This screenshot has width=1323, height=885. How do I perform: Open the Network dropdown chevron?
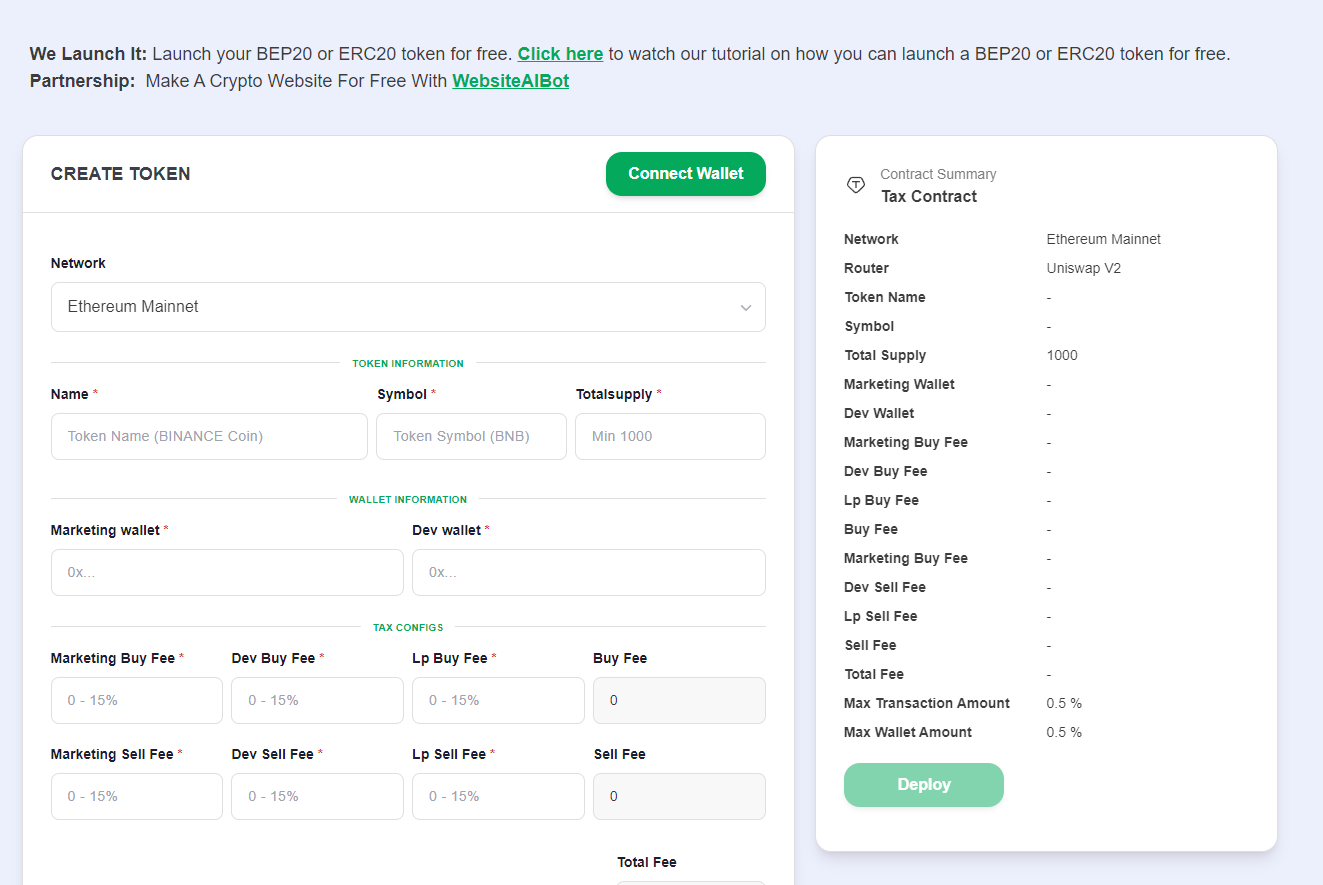point(745,308)
